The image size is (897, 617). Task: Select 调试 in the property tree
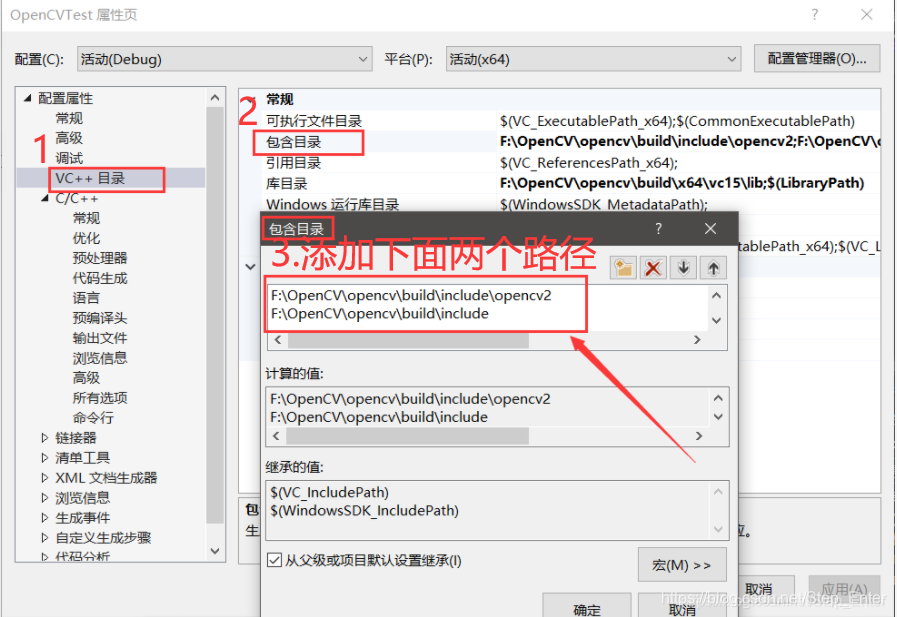click(69, 158)
